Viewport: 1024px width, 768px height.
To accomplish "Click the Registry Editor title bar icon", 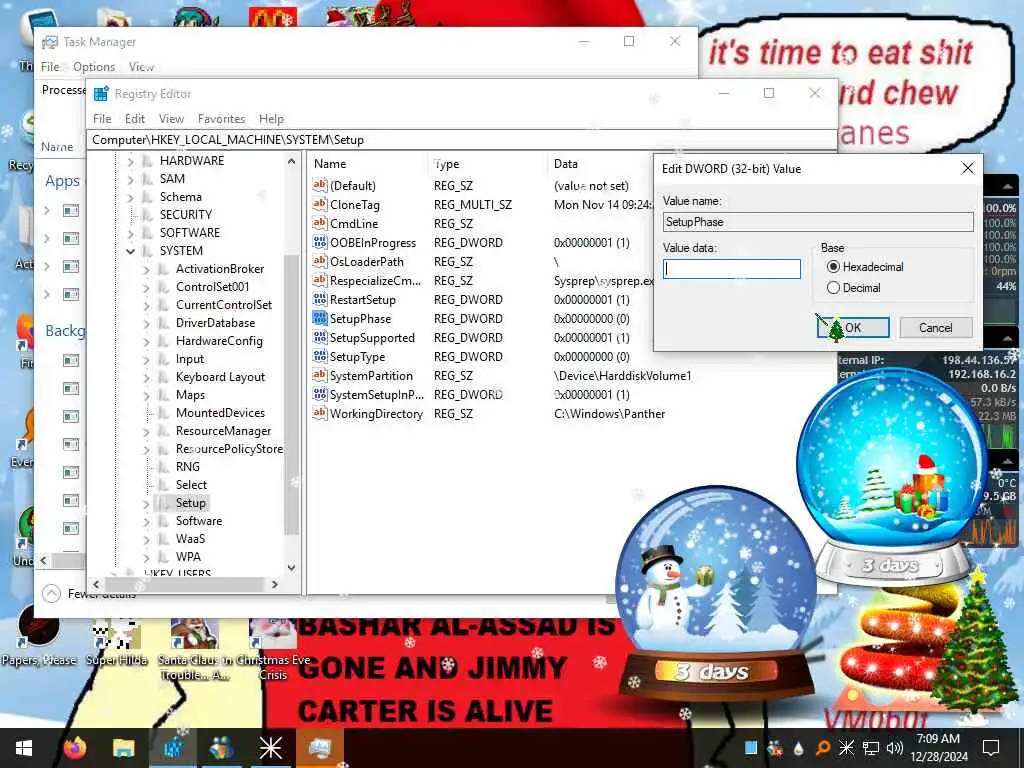I will pos(101,93).
